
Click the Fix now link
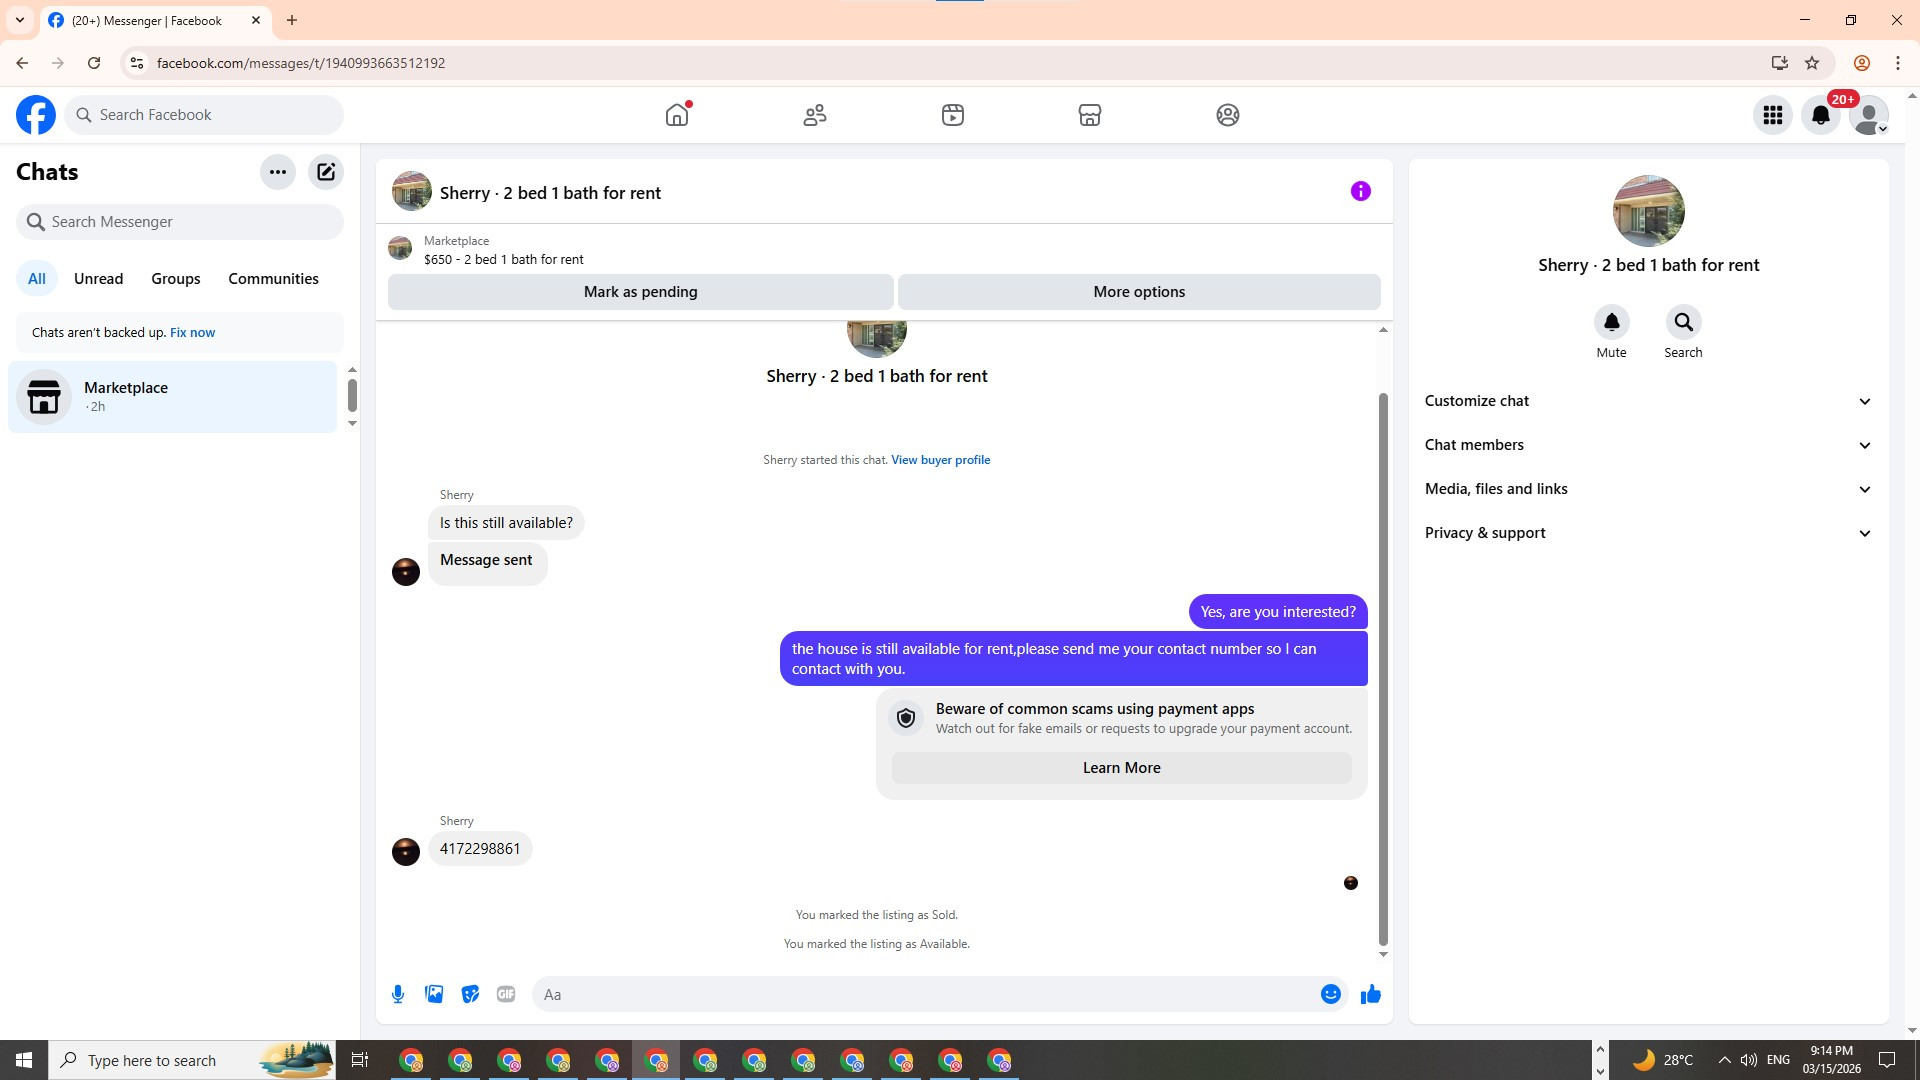(192, 333)
